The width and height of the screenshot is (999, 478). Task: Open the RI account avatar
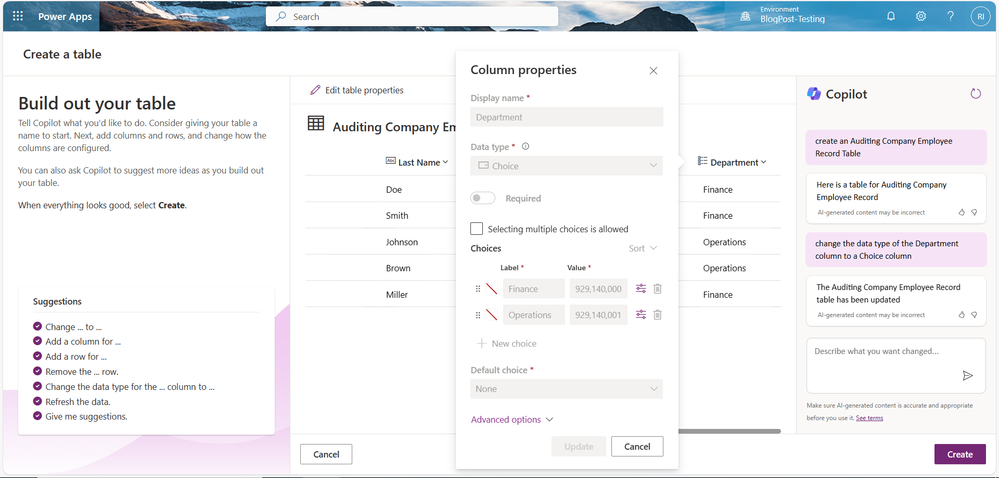(980, 17)
